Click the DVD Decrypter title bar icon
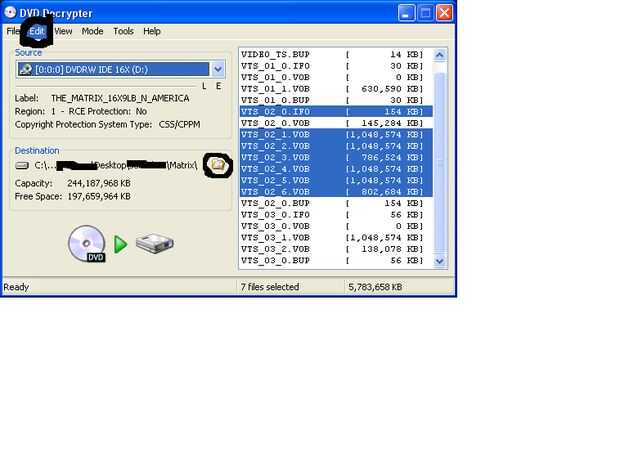Viewport: 620px width, 466px height. coord(10,12)
